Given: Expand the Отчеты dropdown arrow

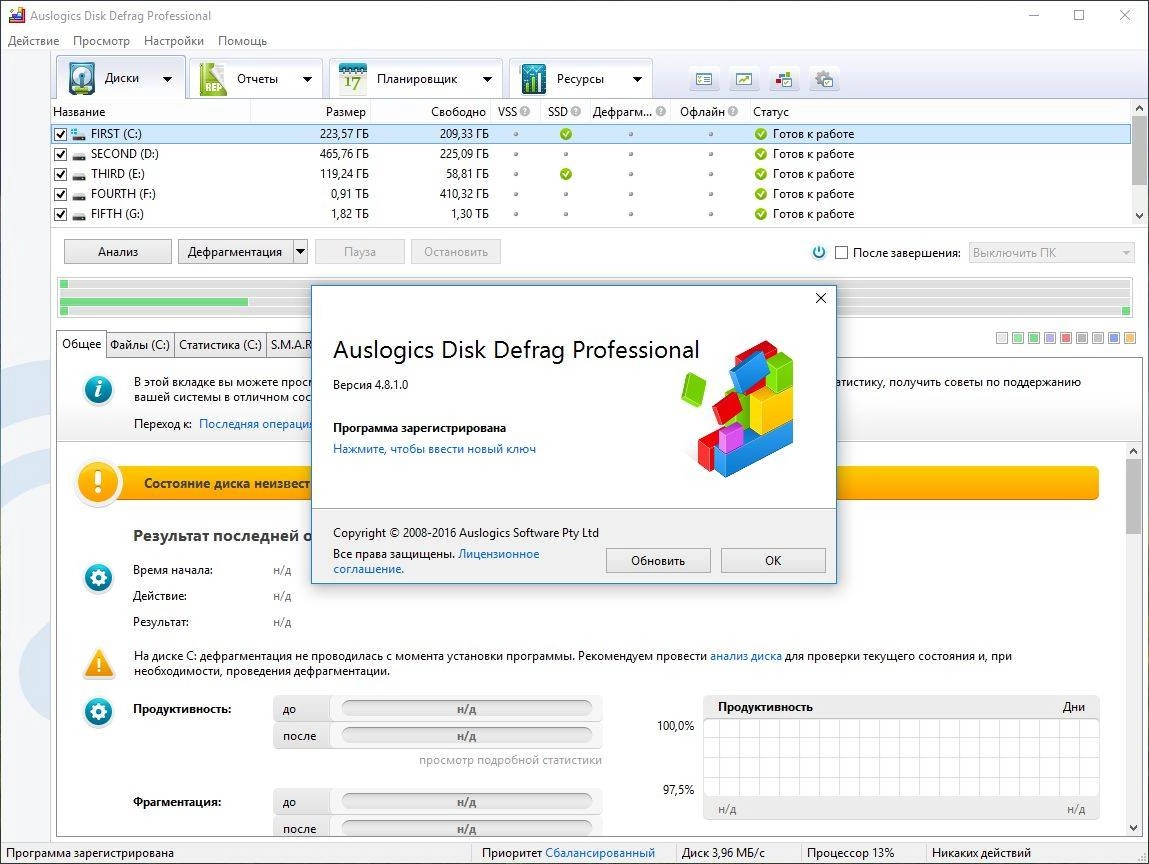Looking at the screenshot, I should click(x=307, y=79).
